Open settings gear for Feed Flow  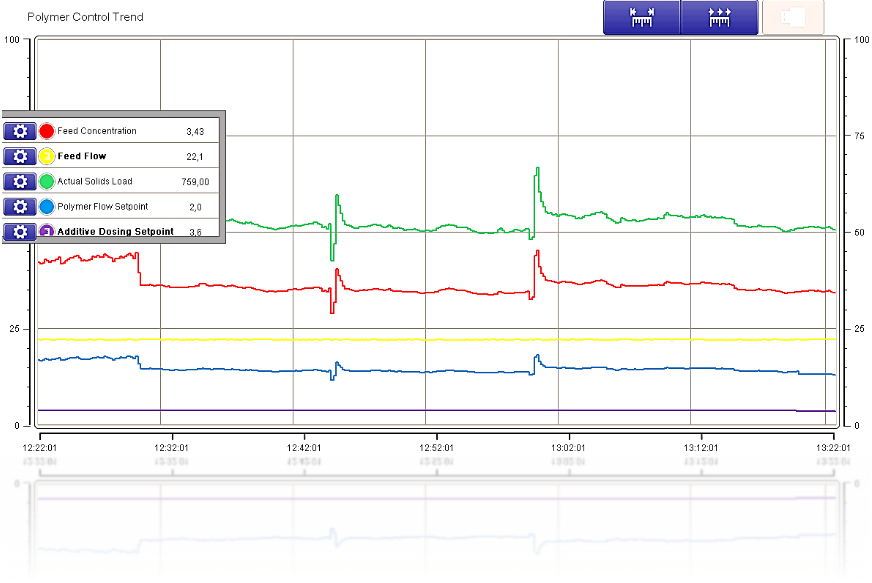[19, 156]
